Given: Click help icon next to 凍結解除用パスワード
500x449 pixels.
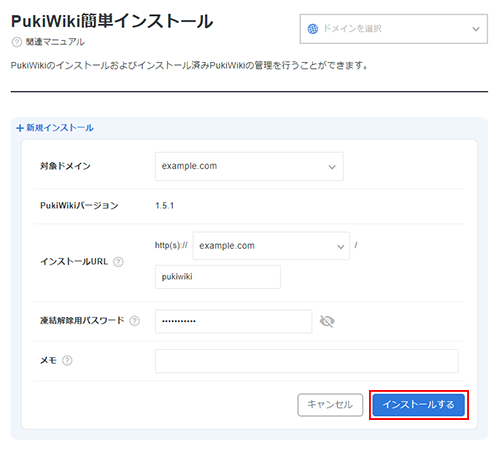Looking at the screenshot, I should (x=135, y=321).
